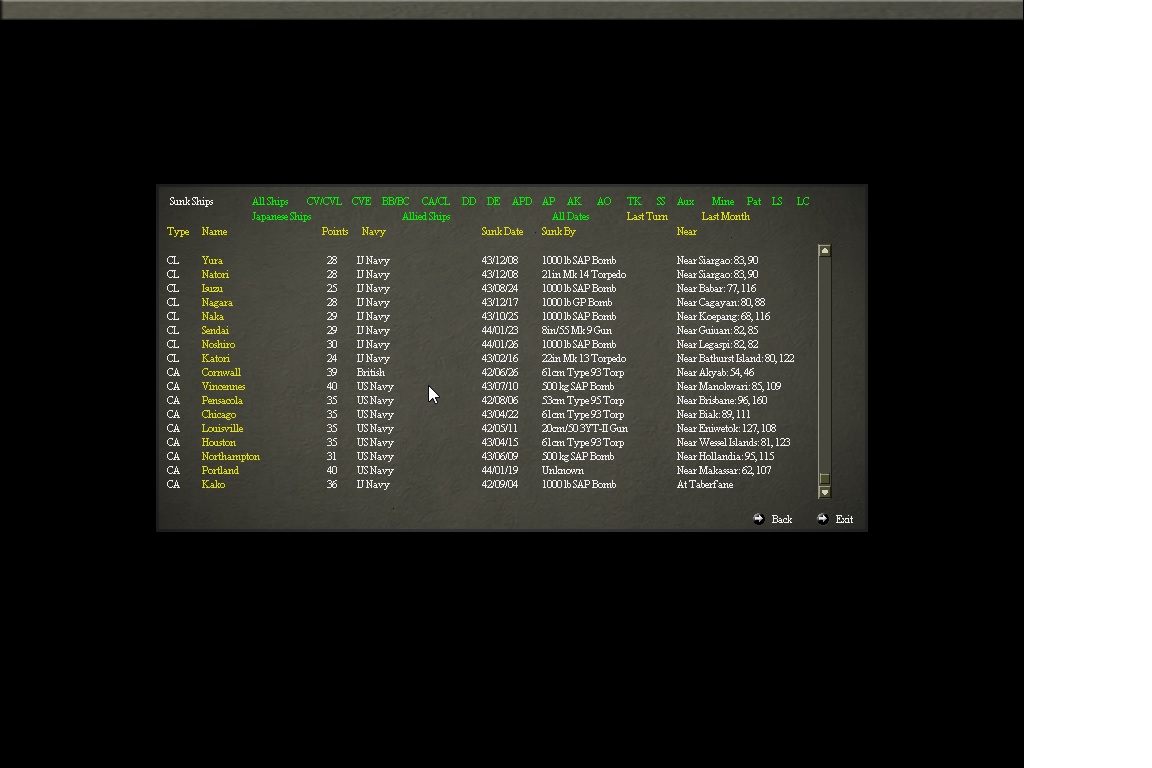Open ship Noshiro in the list
Viewport: 1152px width, 768px height.
tap(218, 345)
